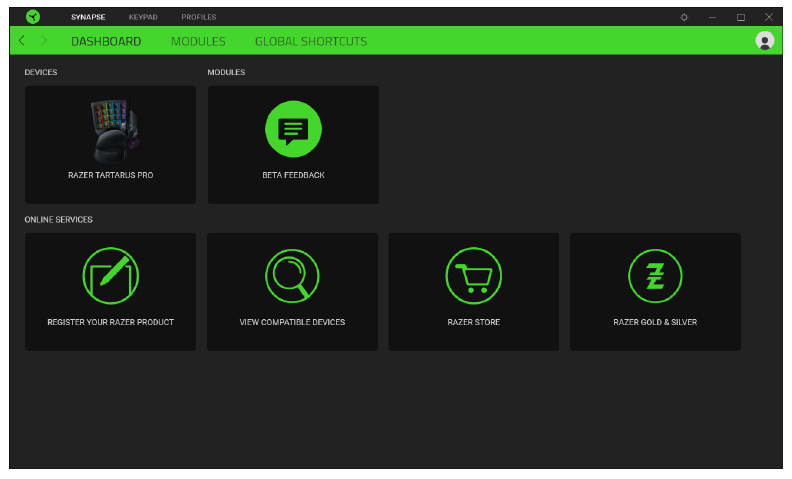This screenshot has height=479, width=792.
Task: Click the Online Services heading
Action: [59, 219]
